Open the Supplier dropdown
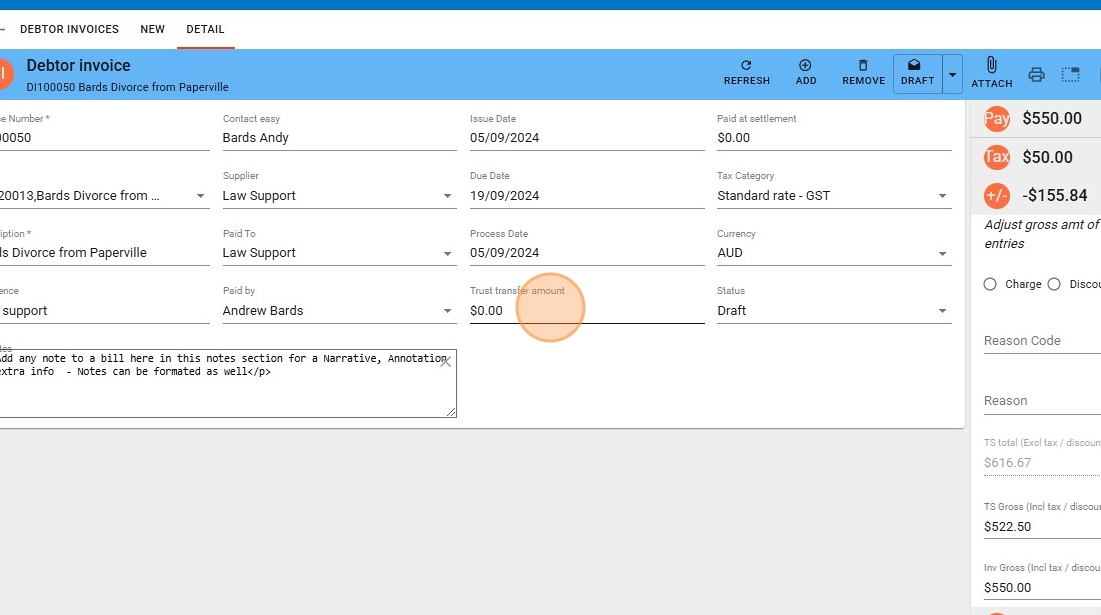This screenshot has height=615, width=1101. [x=447, y=196]
